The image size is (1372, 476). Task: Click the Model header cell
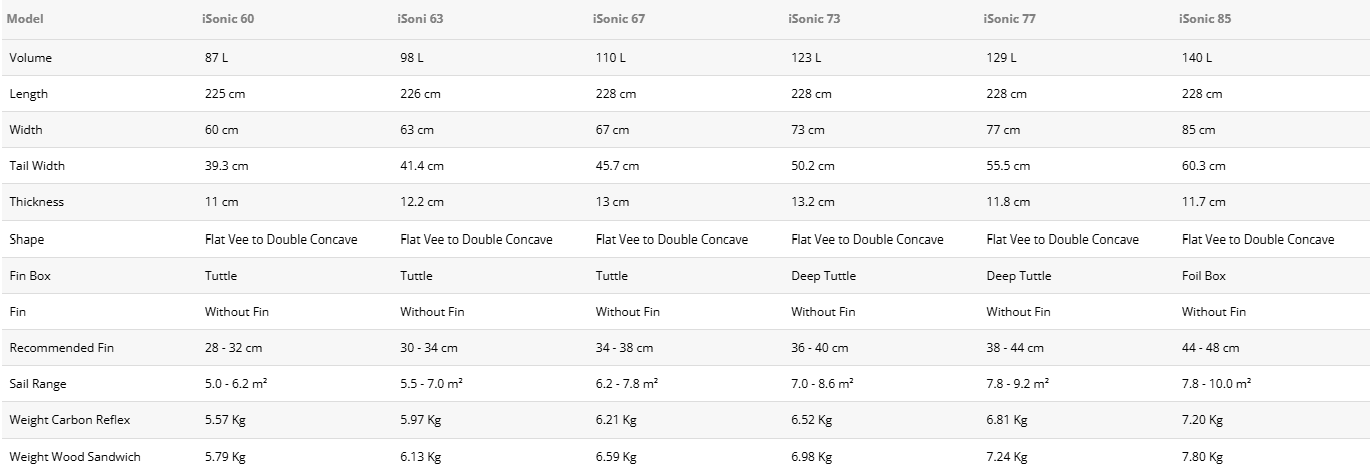pyautogui.click(x=25, y=19)
